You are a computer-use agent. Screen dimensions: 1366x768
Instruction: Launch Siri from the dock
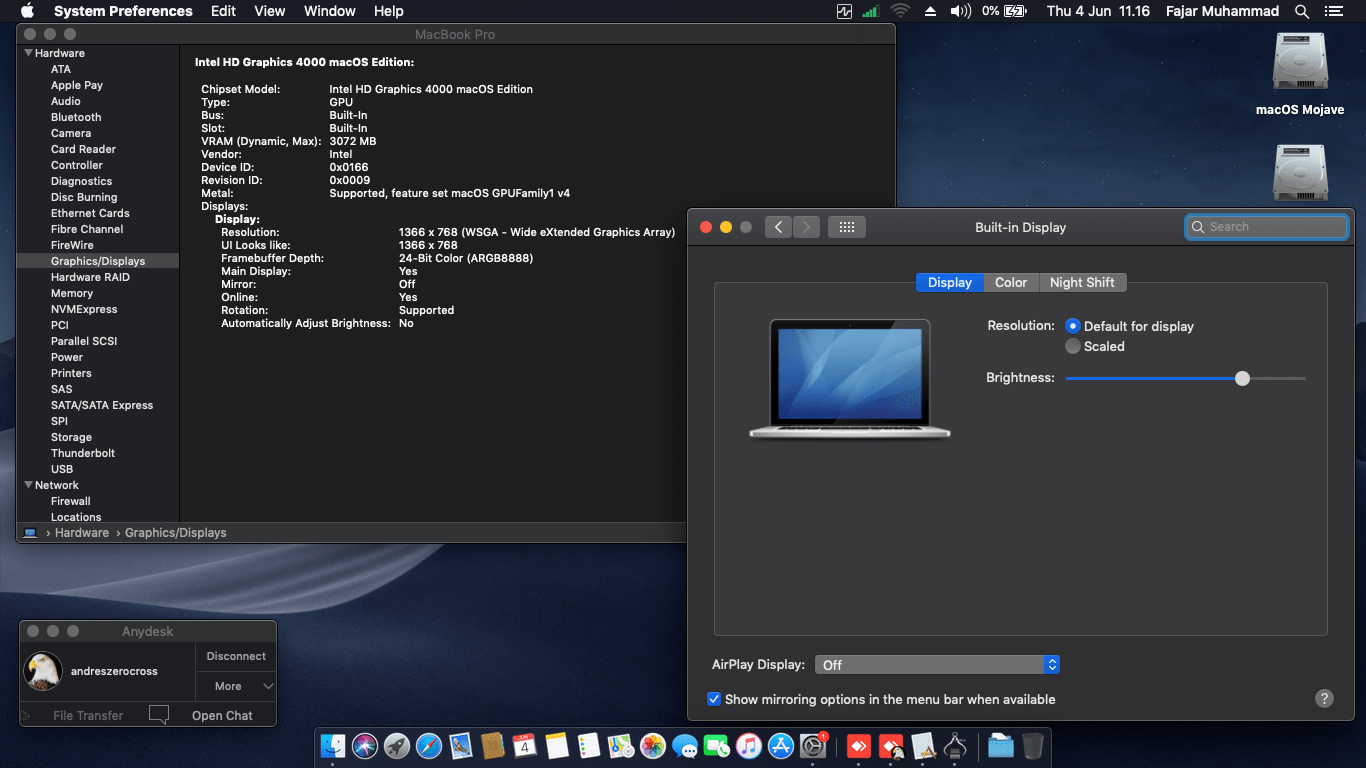pos(365,746)
